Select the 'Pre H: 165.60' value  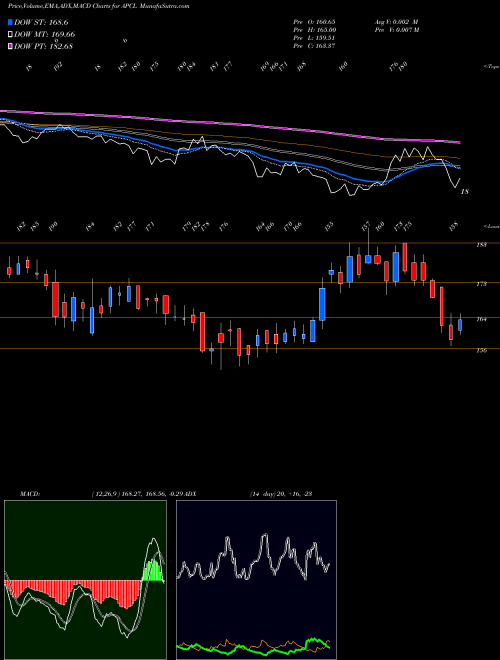314,29
